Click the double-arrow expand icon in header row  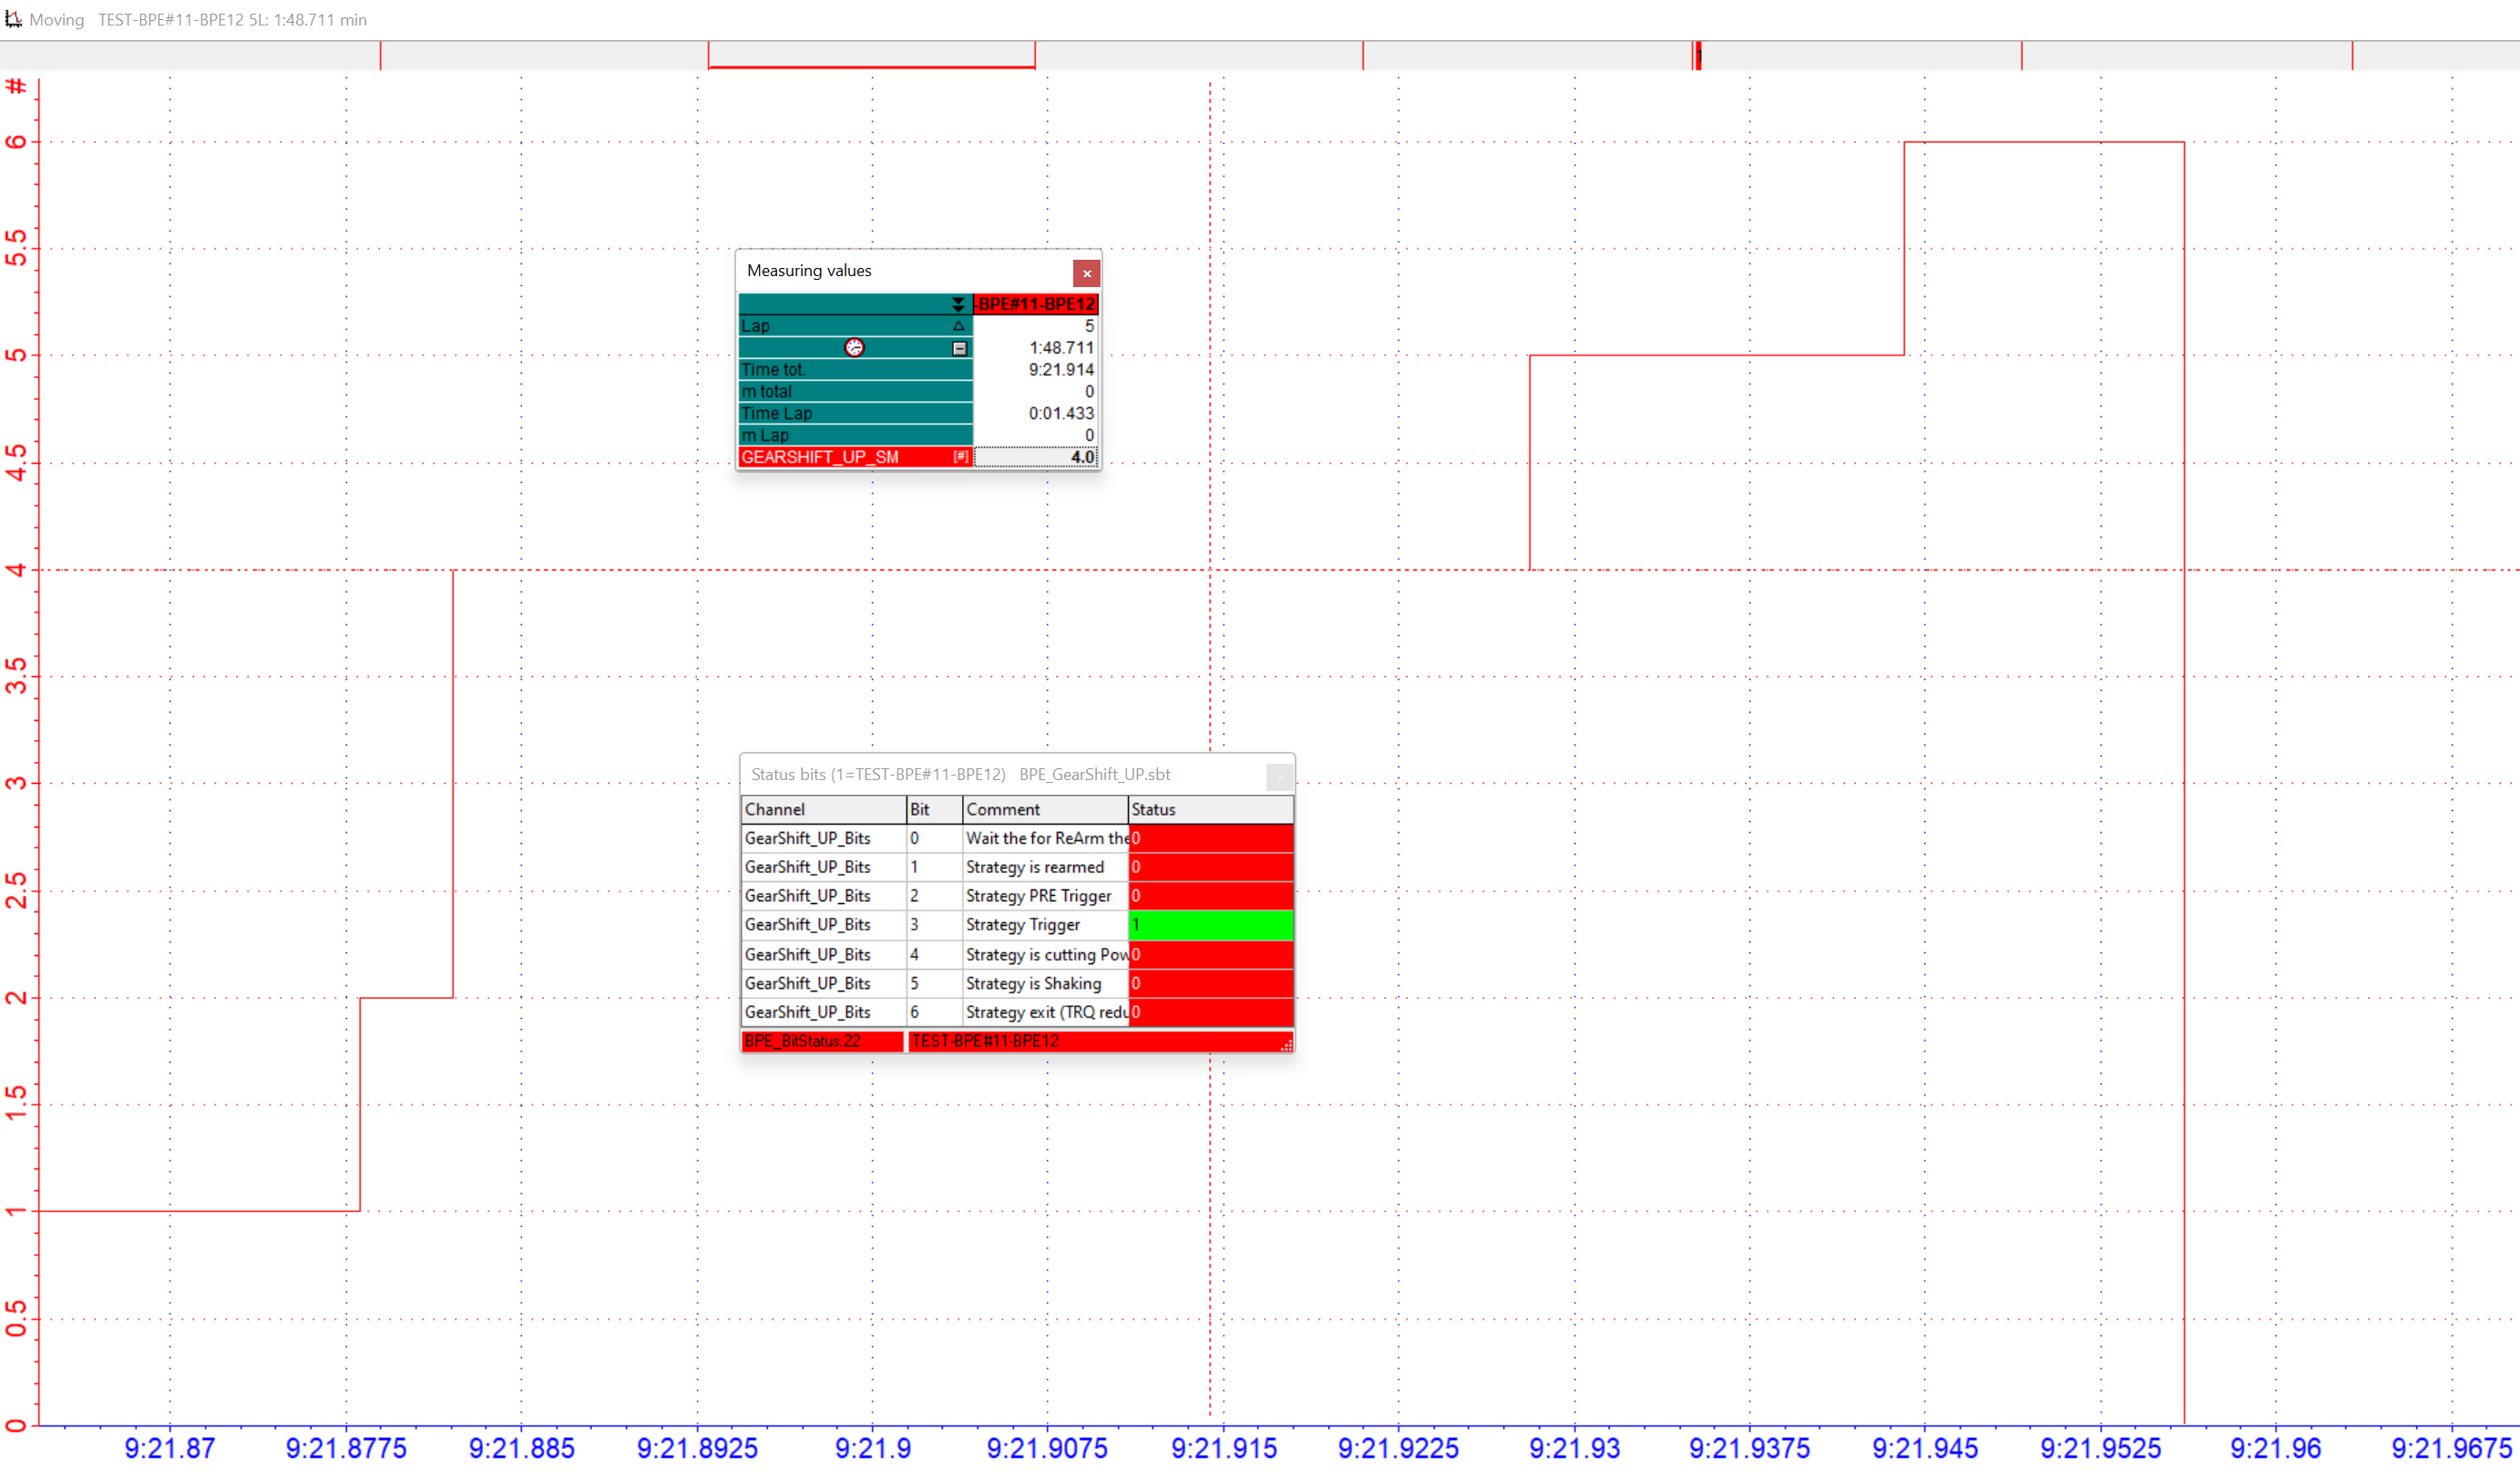(x=958, y=304)
